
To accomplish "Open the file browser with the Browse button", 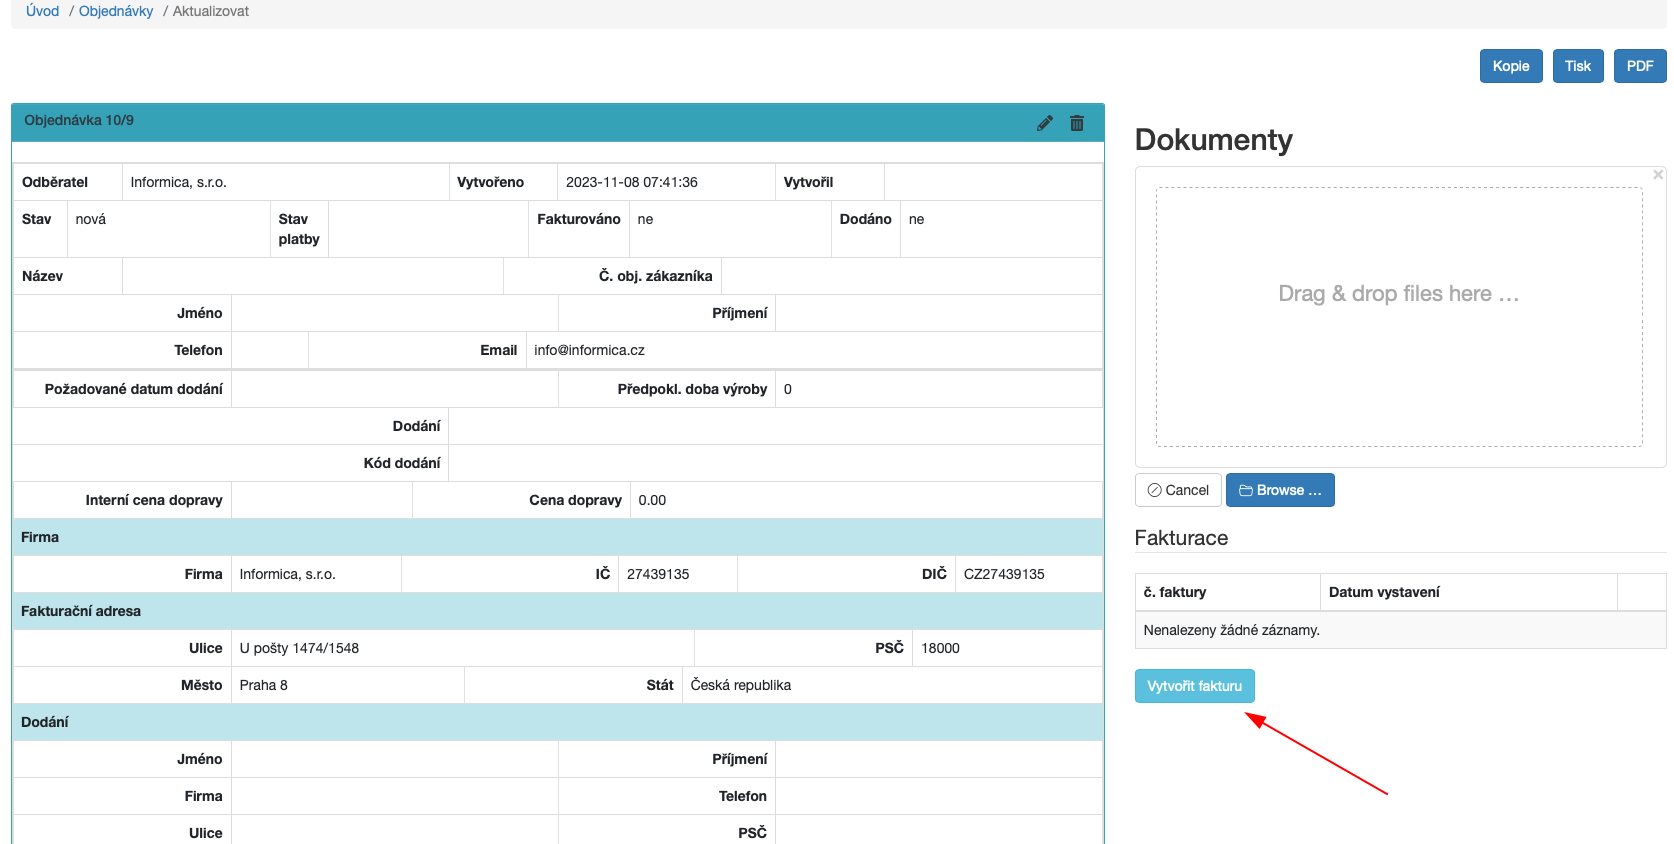I will point(1279,490).
